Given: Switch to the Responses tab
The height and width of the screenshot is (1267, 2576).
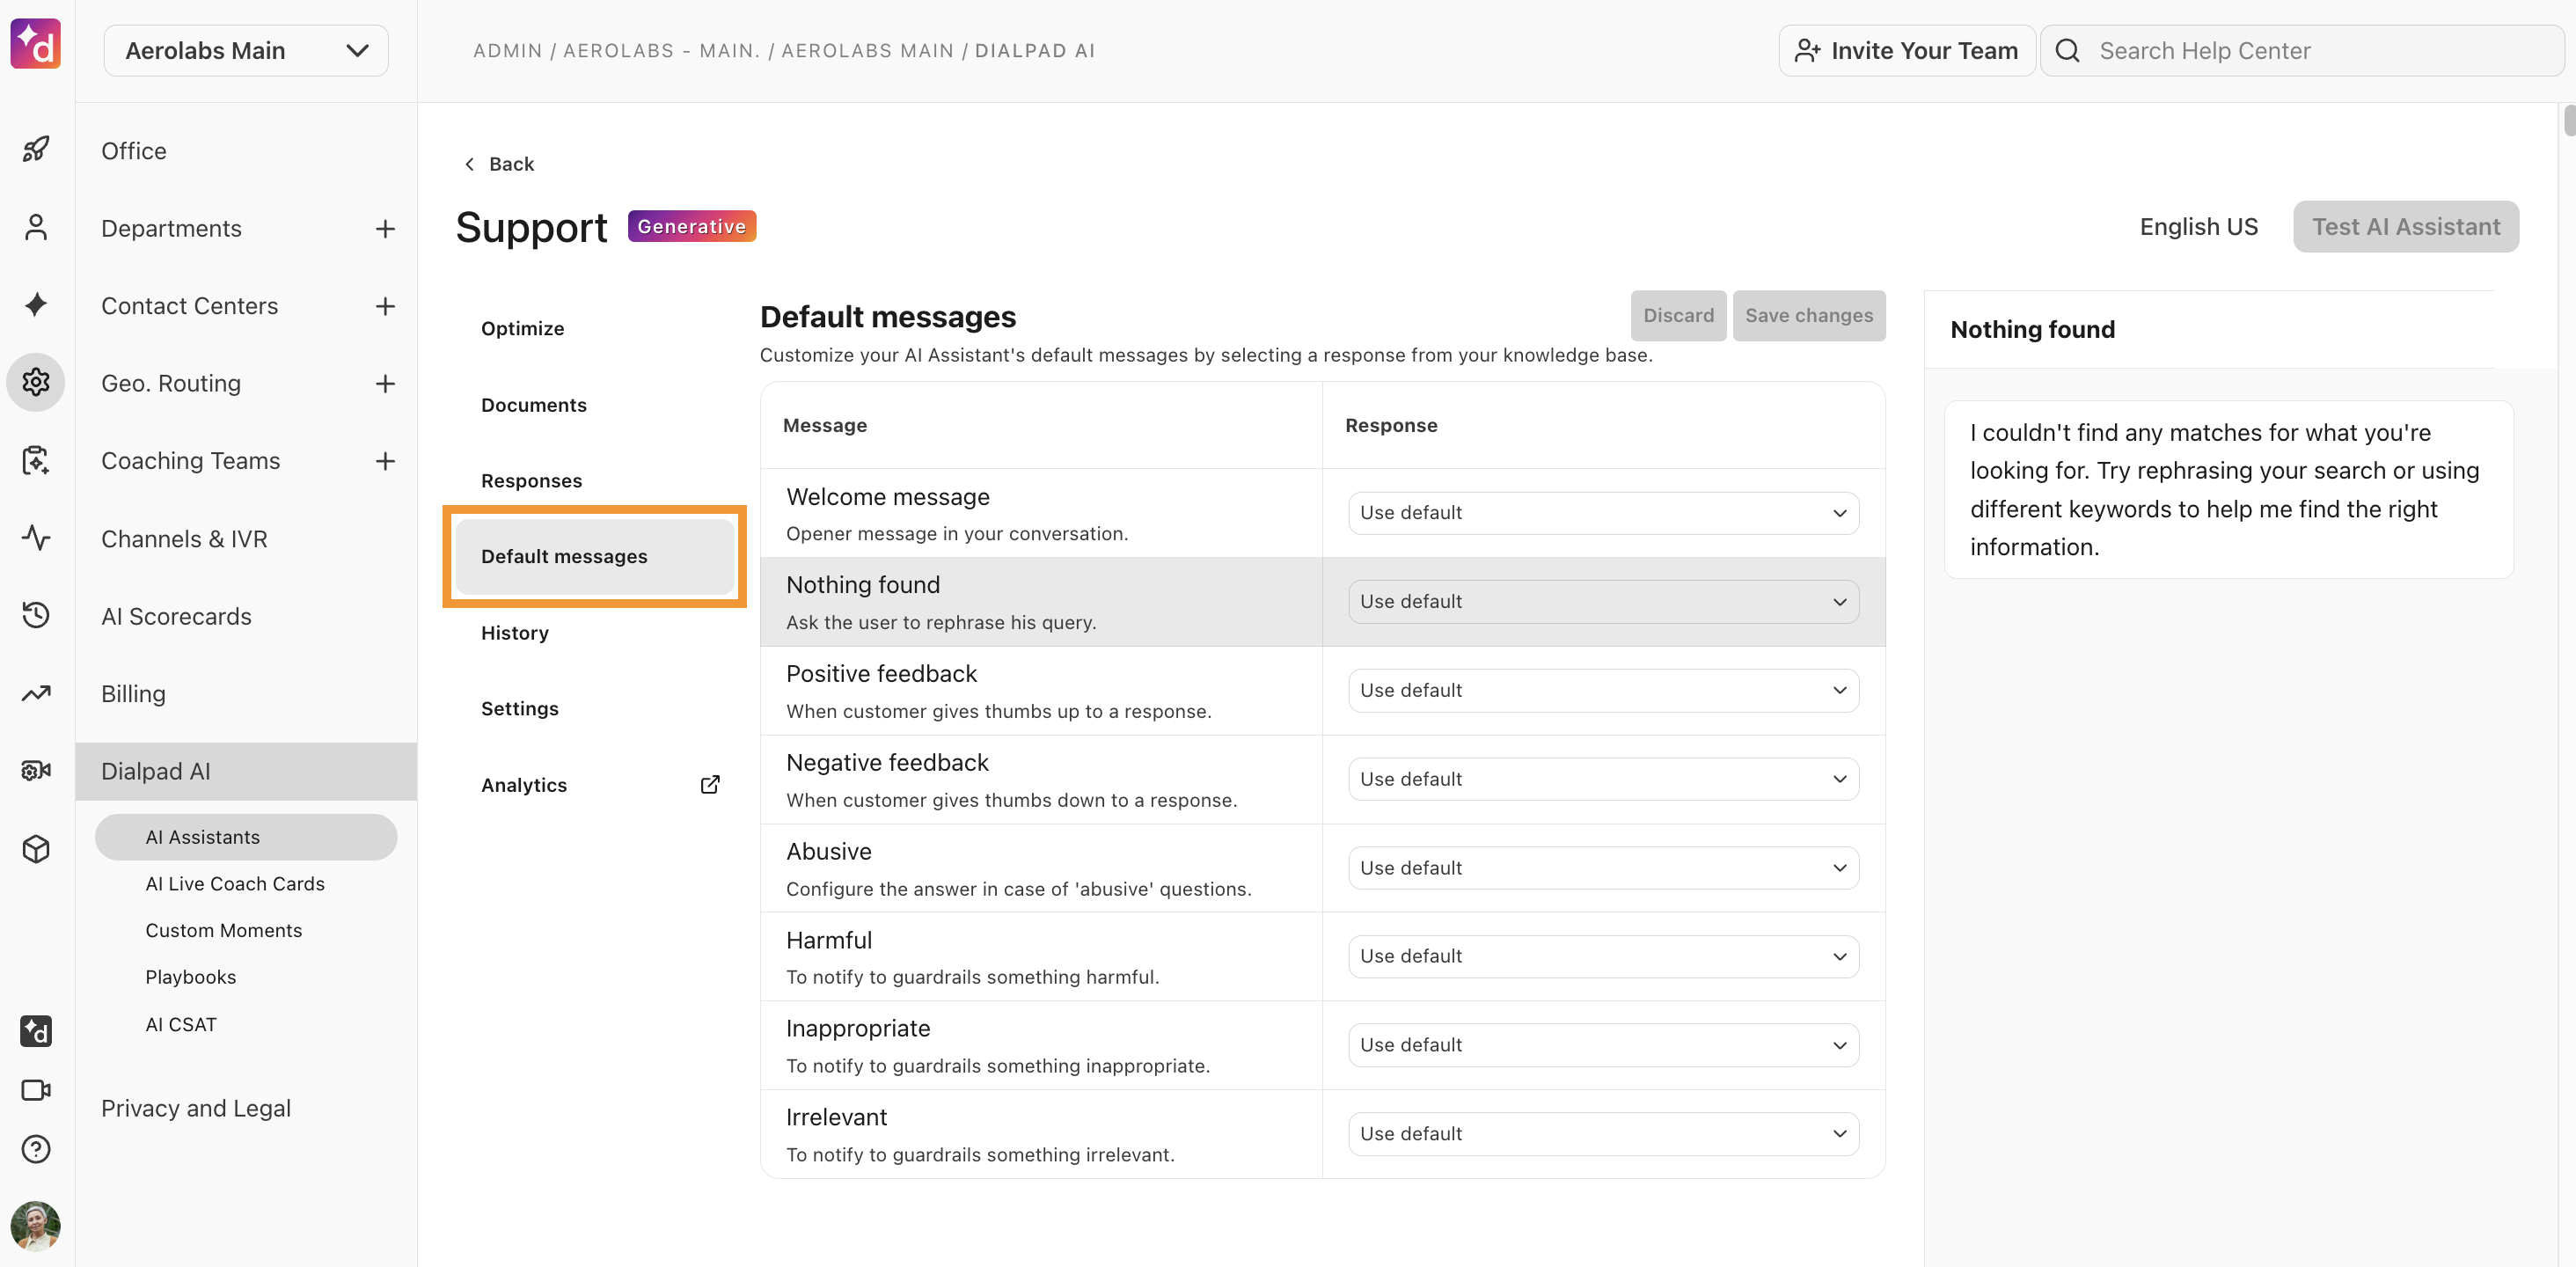Looking at the screenshot, I should (x=594, y=481).
